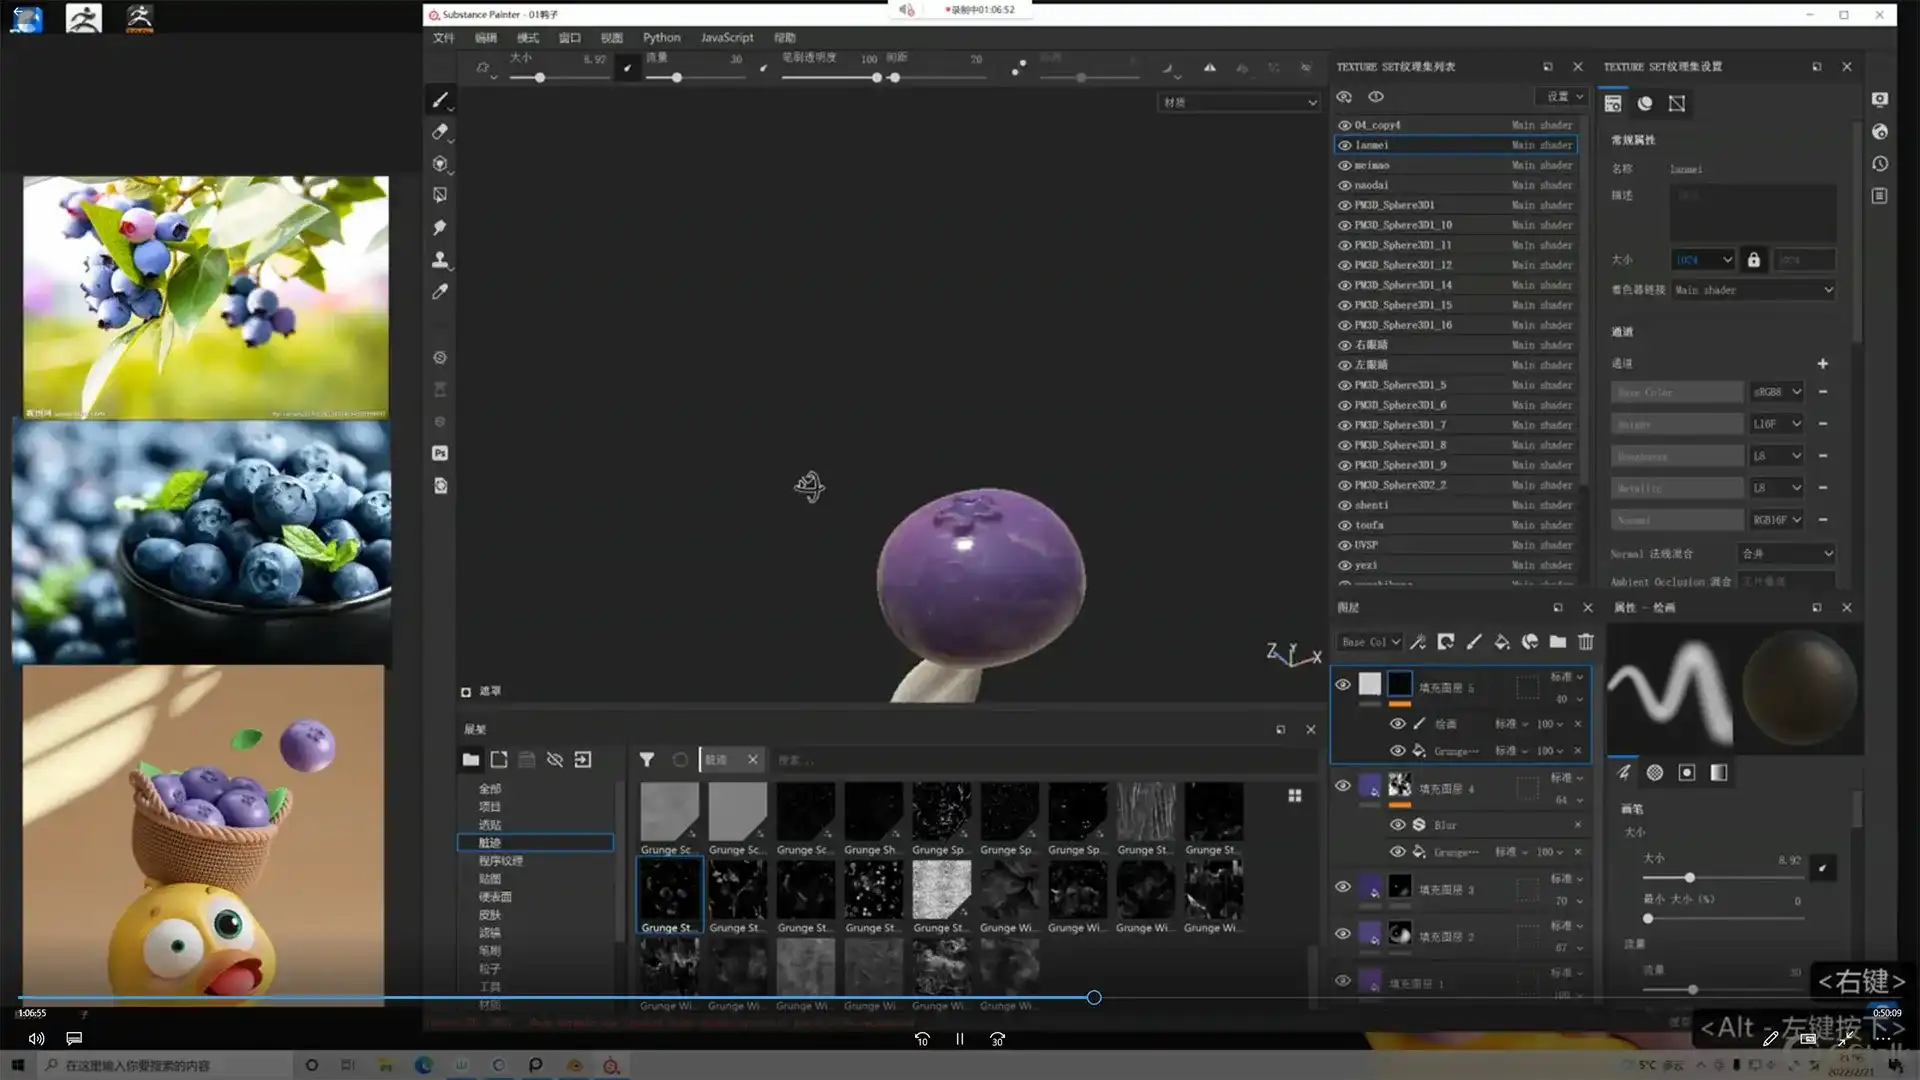Open the Base Col channel dropdown
This screenshot has height=1080, width=1920.
click(1370, 642)
